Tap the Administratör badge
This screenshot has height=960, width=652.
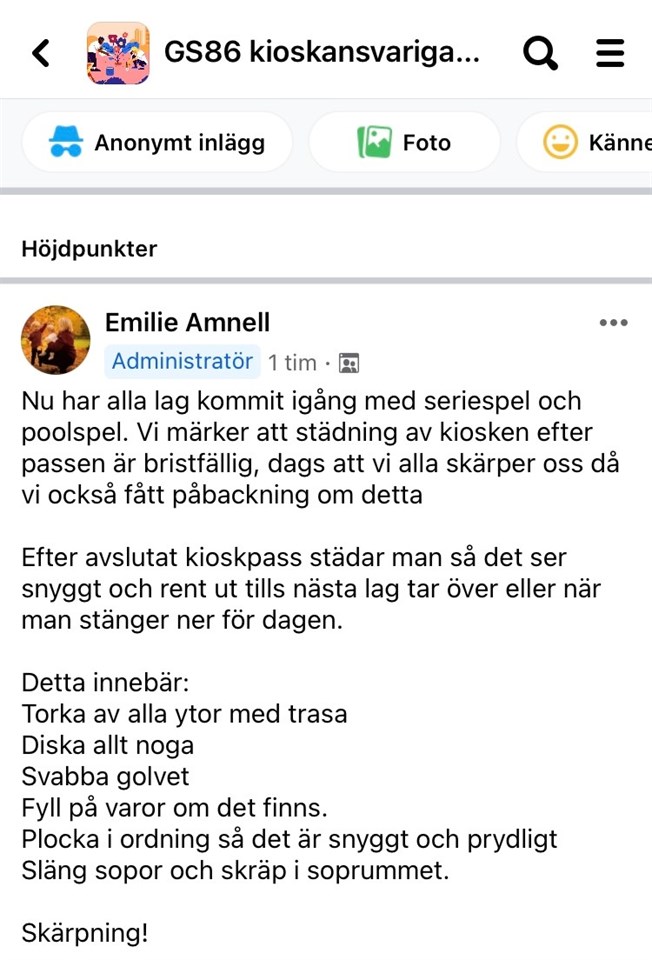click(183, 361)
